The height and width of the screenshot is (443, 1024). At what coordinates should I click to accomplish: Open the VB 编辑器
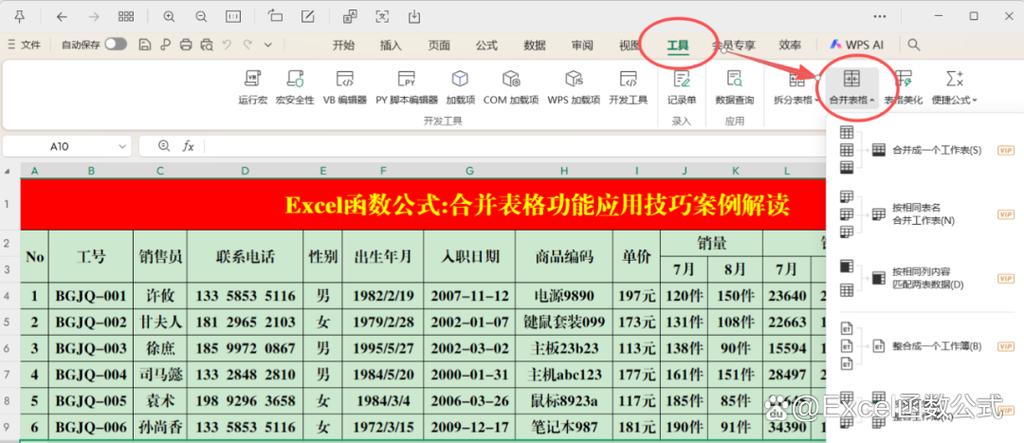pyautogui.click(x=345, y=88)
